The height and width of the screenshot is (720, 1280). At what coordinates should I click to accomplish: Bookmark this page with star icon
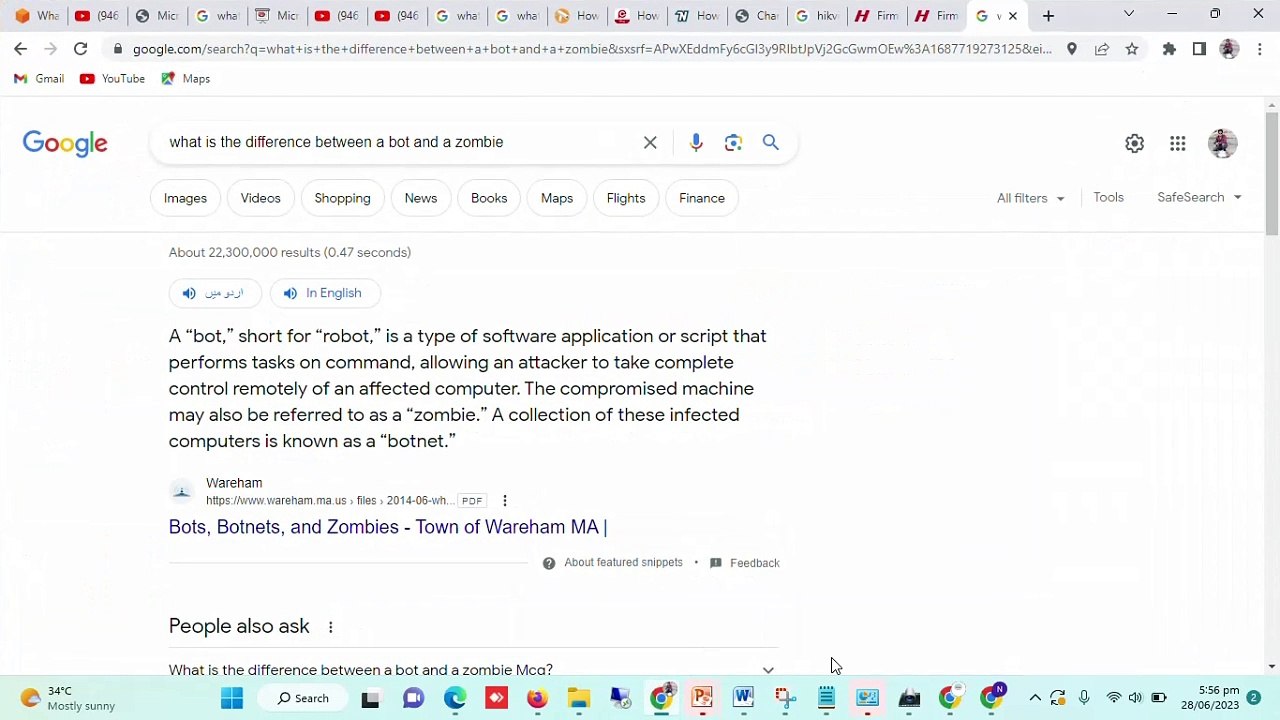pyautogui.click(x=1131, y=49)
